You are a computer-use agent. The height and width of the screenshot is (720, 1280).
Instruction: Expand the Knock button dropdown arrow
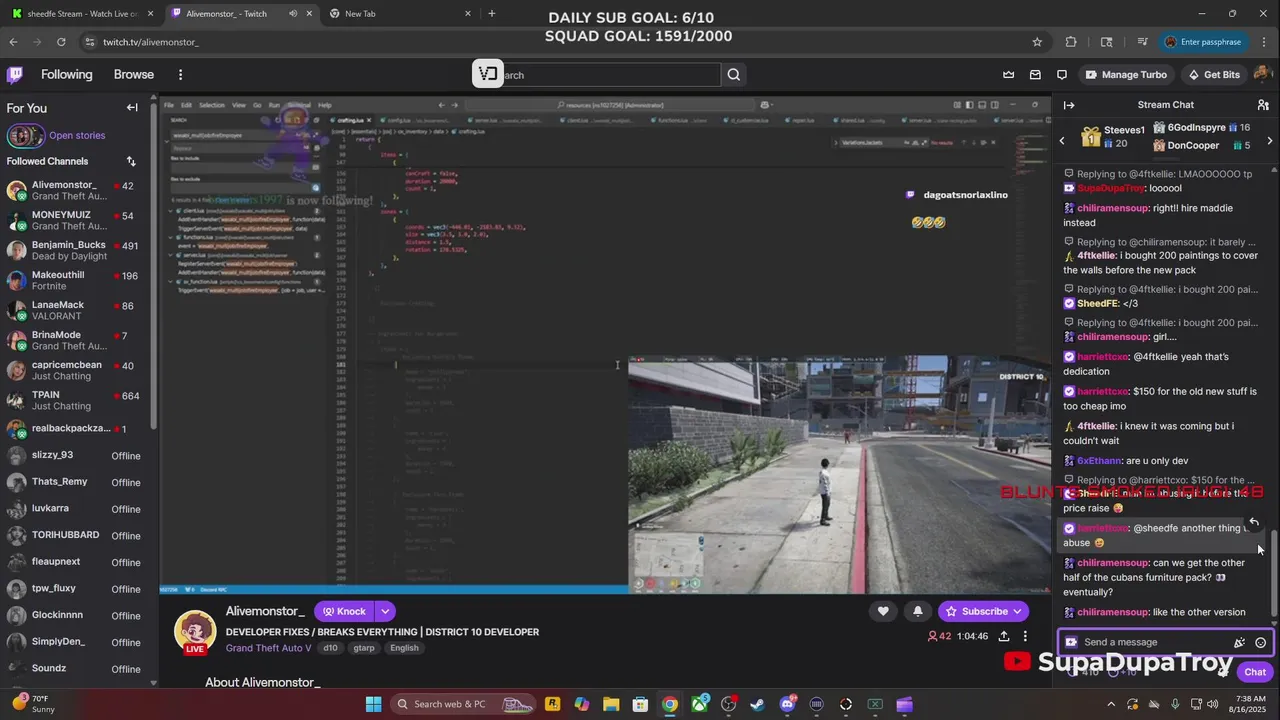(x=385, y=611)
